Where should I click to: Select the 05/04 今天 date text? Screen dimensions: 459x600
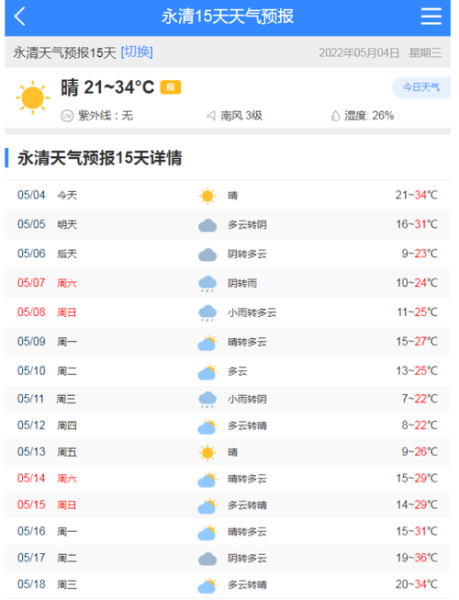pyautogui.click(x=47, y=195)
